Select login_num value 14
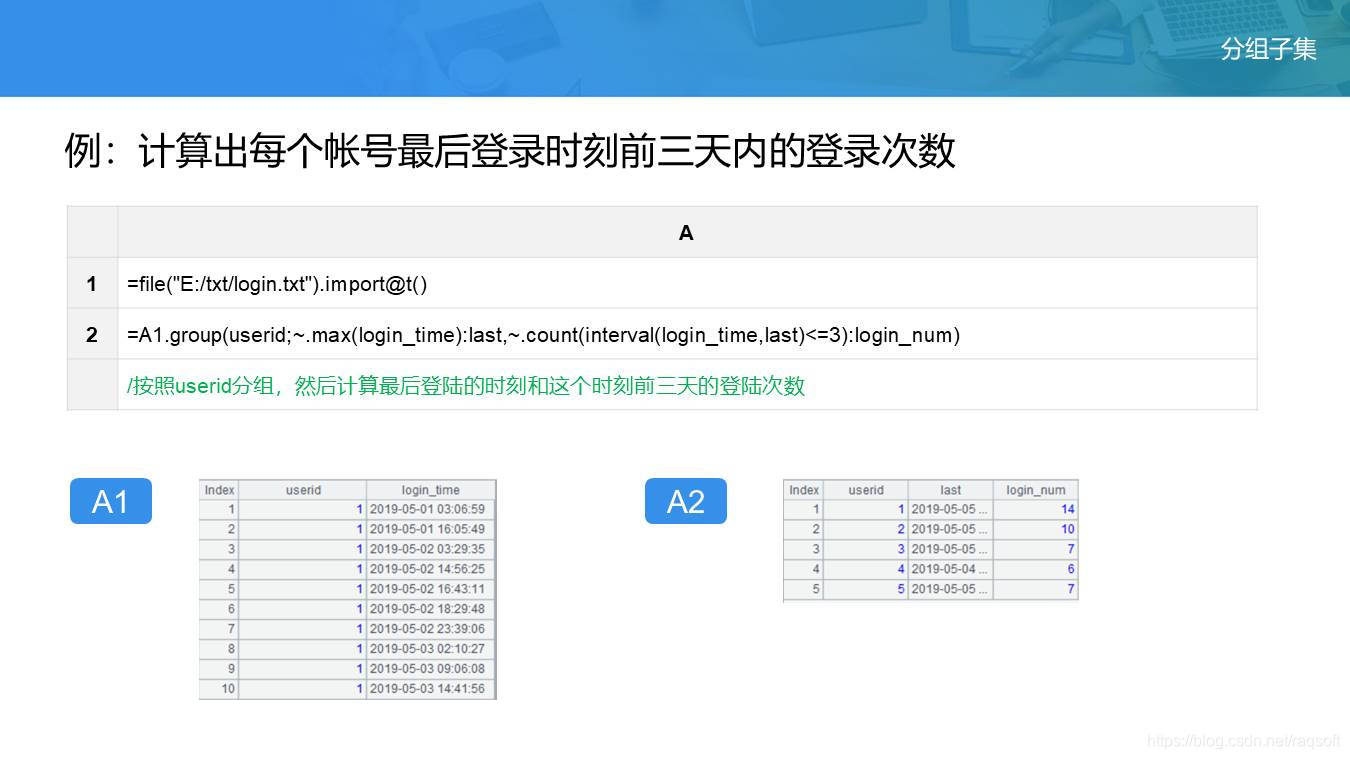1350x759 pixels. 1036,509
